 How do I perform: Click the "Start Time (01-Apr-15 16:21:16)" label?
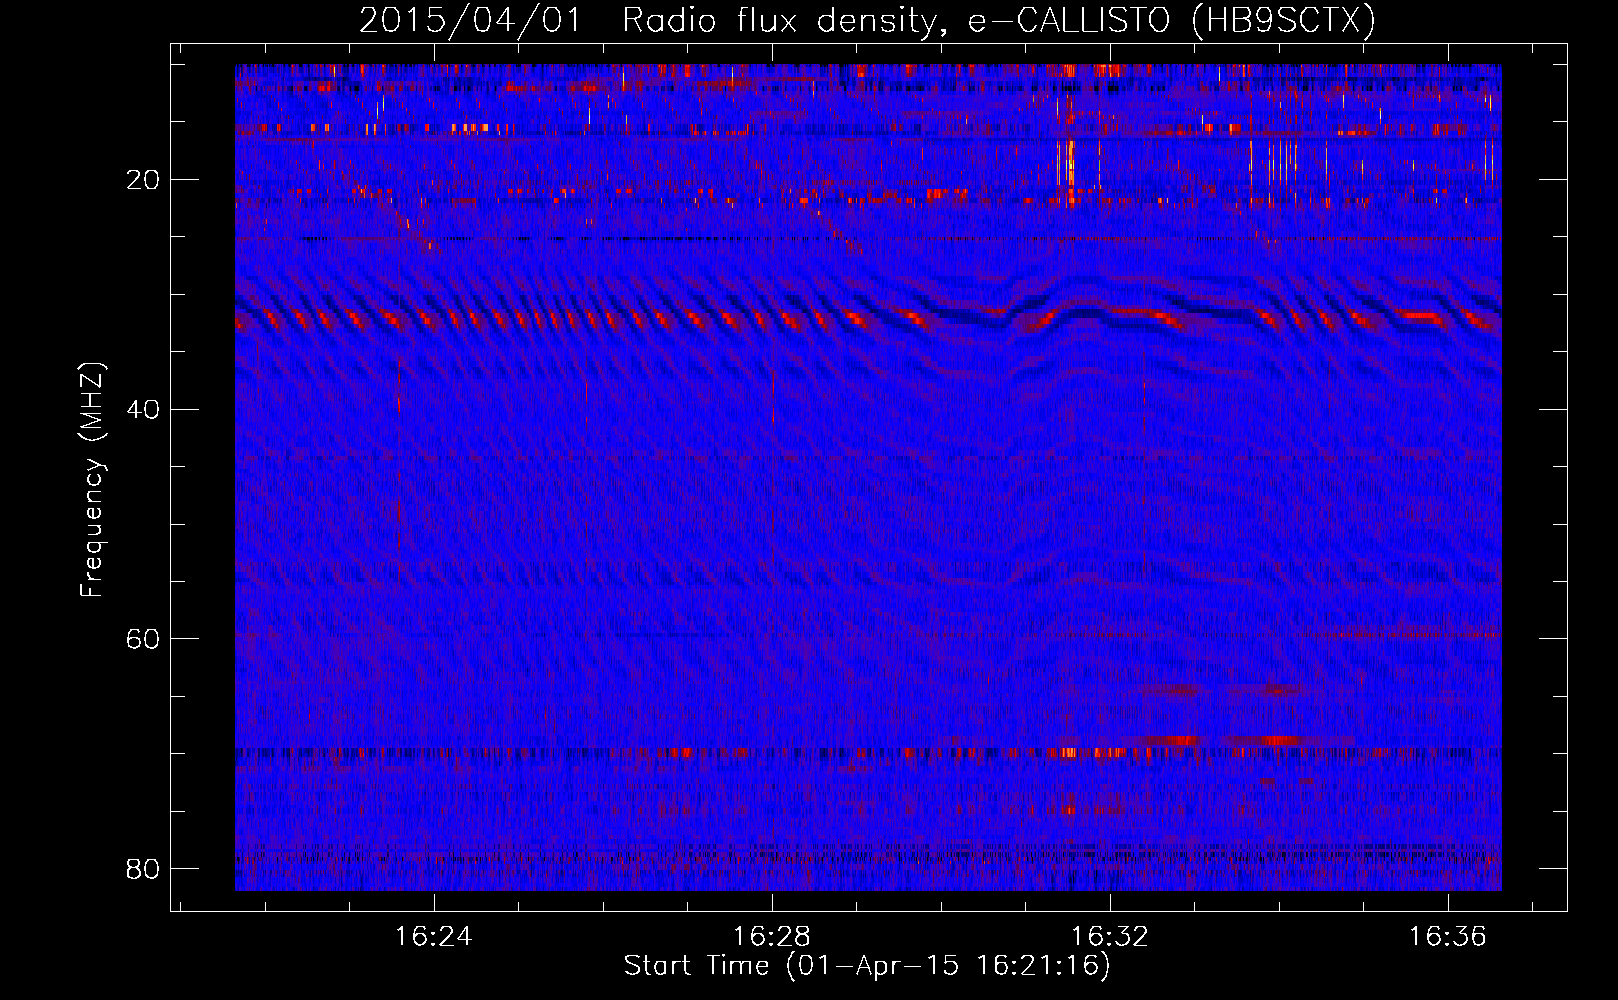[x=867, y=966]
